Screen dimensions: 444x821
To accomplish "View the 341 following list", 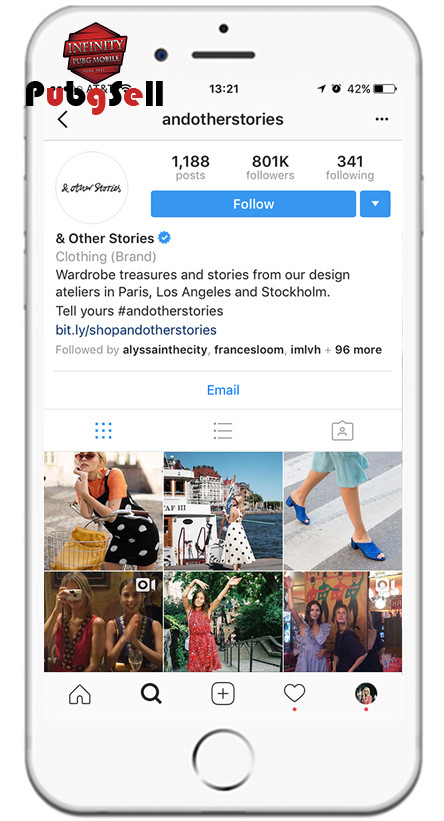I will click(350, 167).
